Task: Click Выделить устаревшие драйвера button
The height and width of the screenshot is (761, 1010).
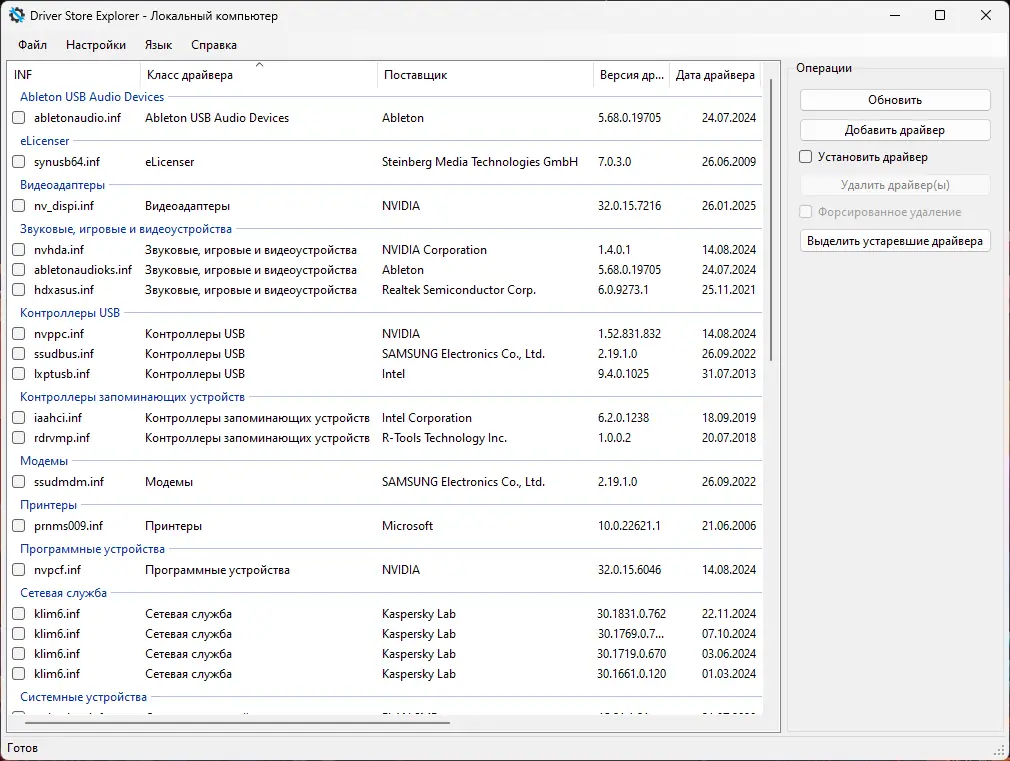Action: (895, 241)
